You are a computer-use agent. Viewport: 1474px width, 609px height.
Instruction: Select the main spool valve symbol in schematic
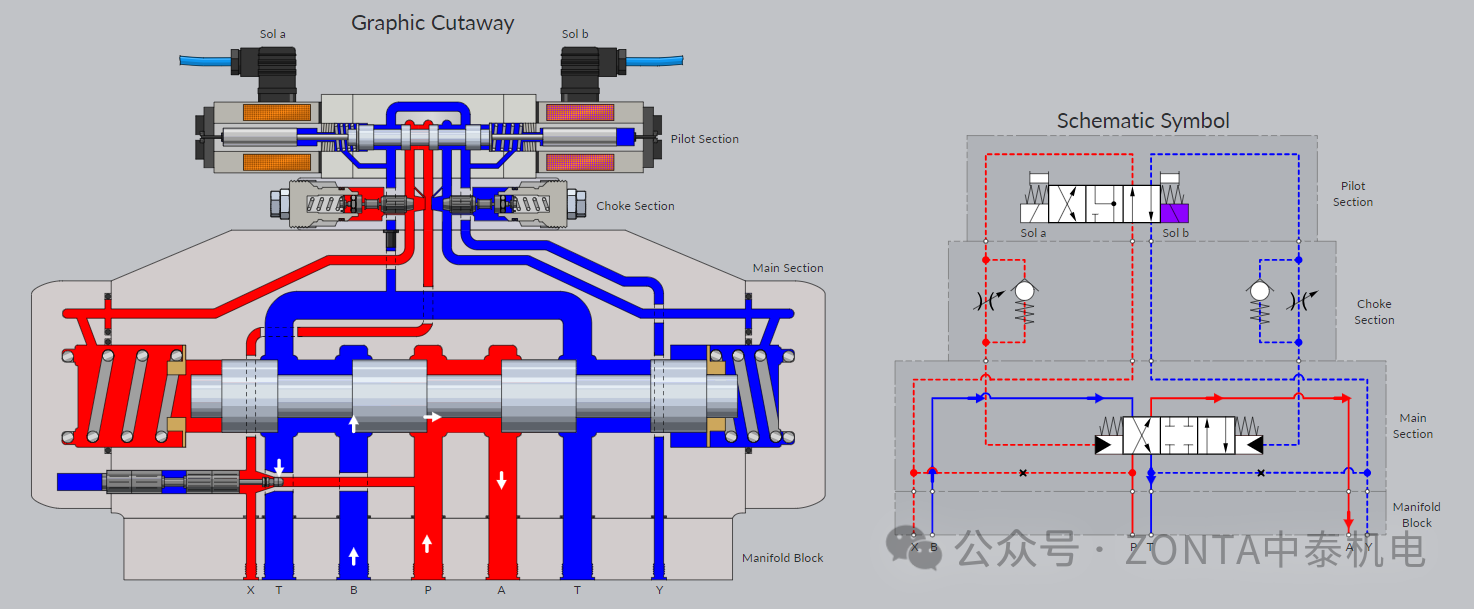point(1179,436)
